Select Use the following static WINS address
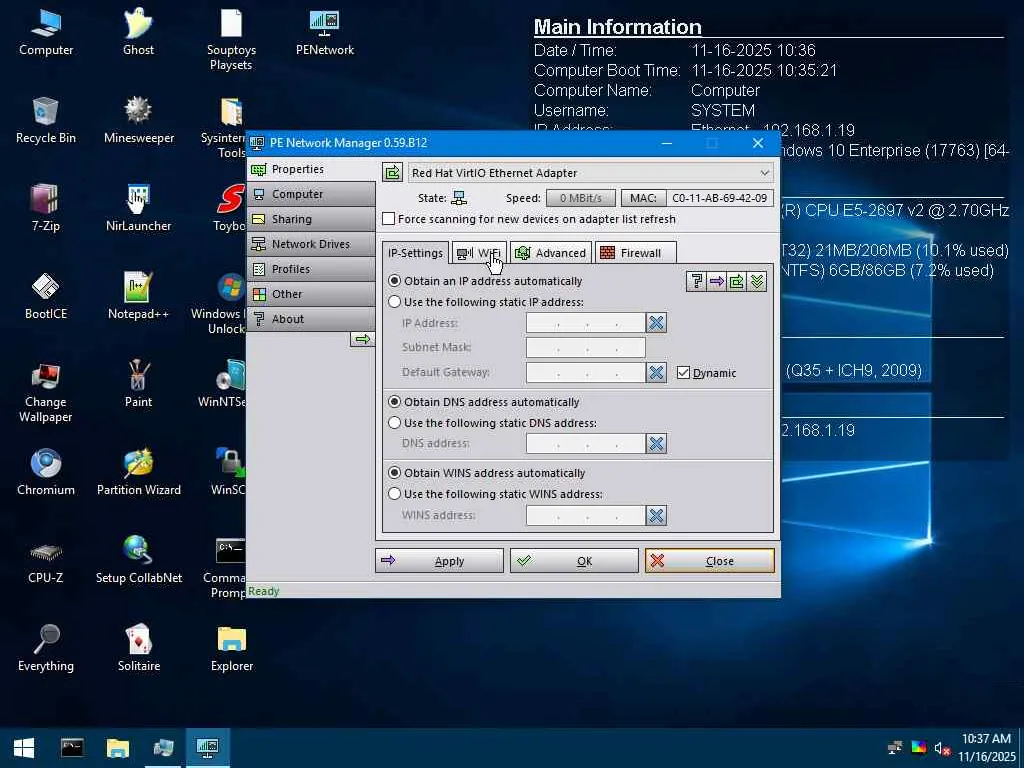Screen dimensions: 1024x768 pyautogui.click(x=495, y=494)
